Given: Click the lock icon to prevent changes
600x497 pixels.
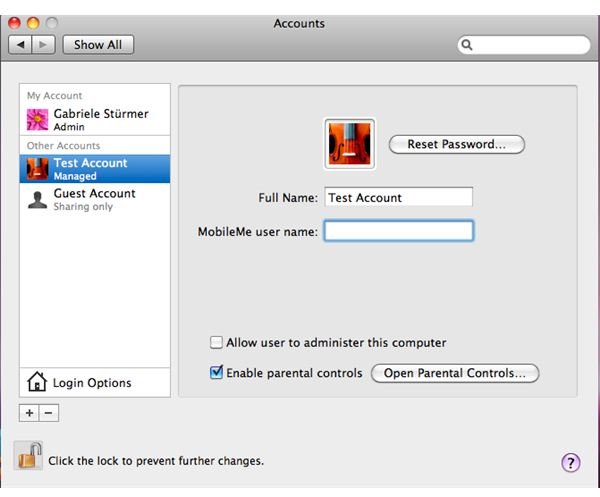Looking at the screenshot, I should (x=28, y=455).
